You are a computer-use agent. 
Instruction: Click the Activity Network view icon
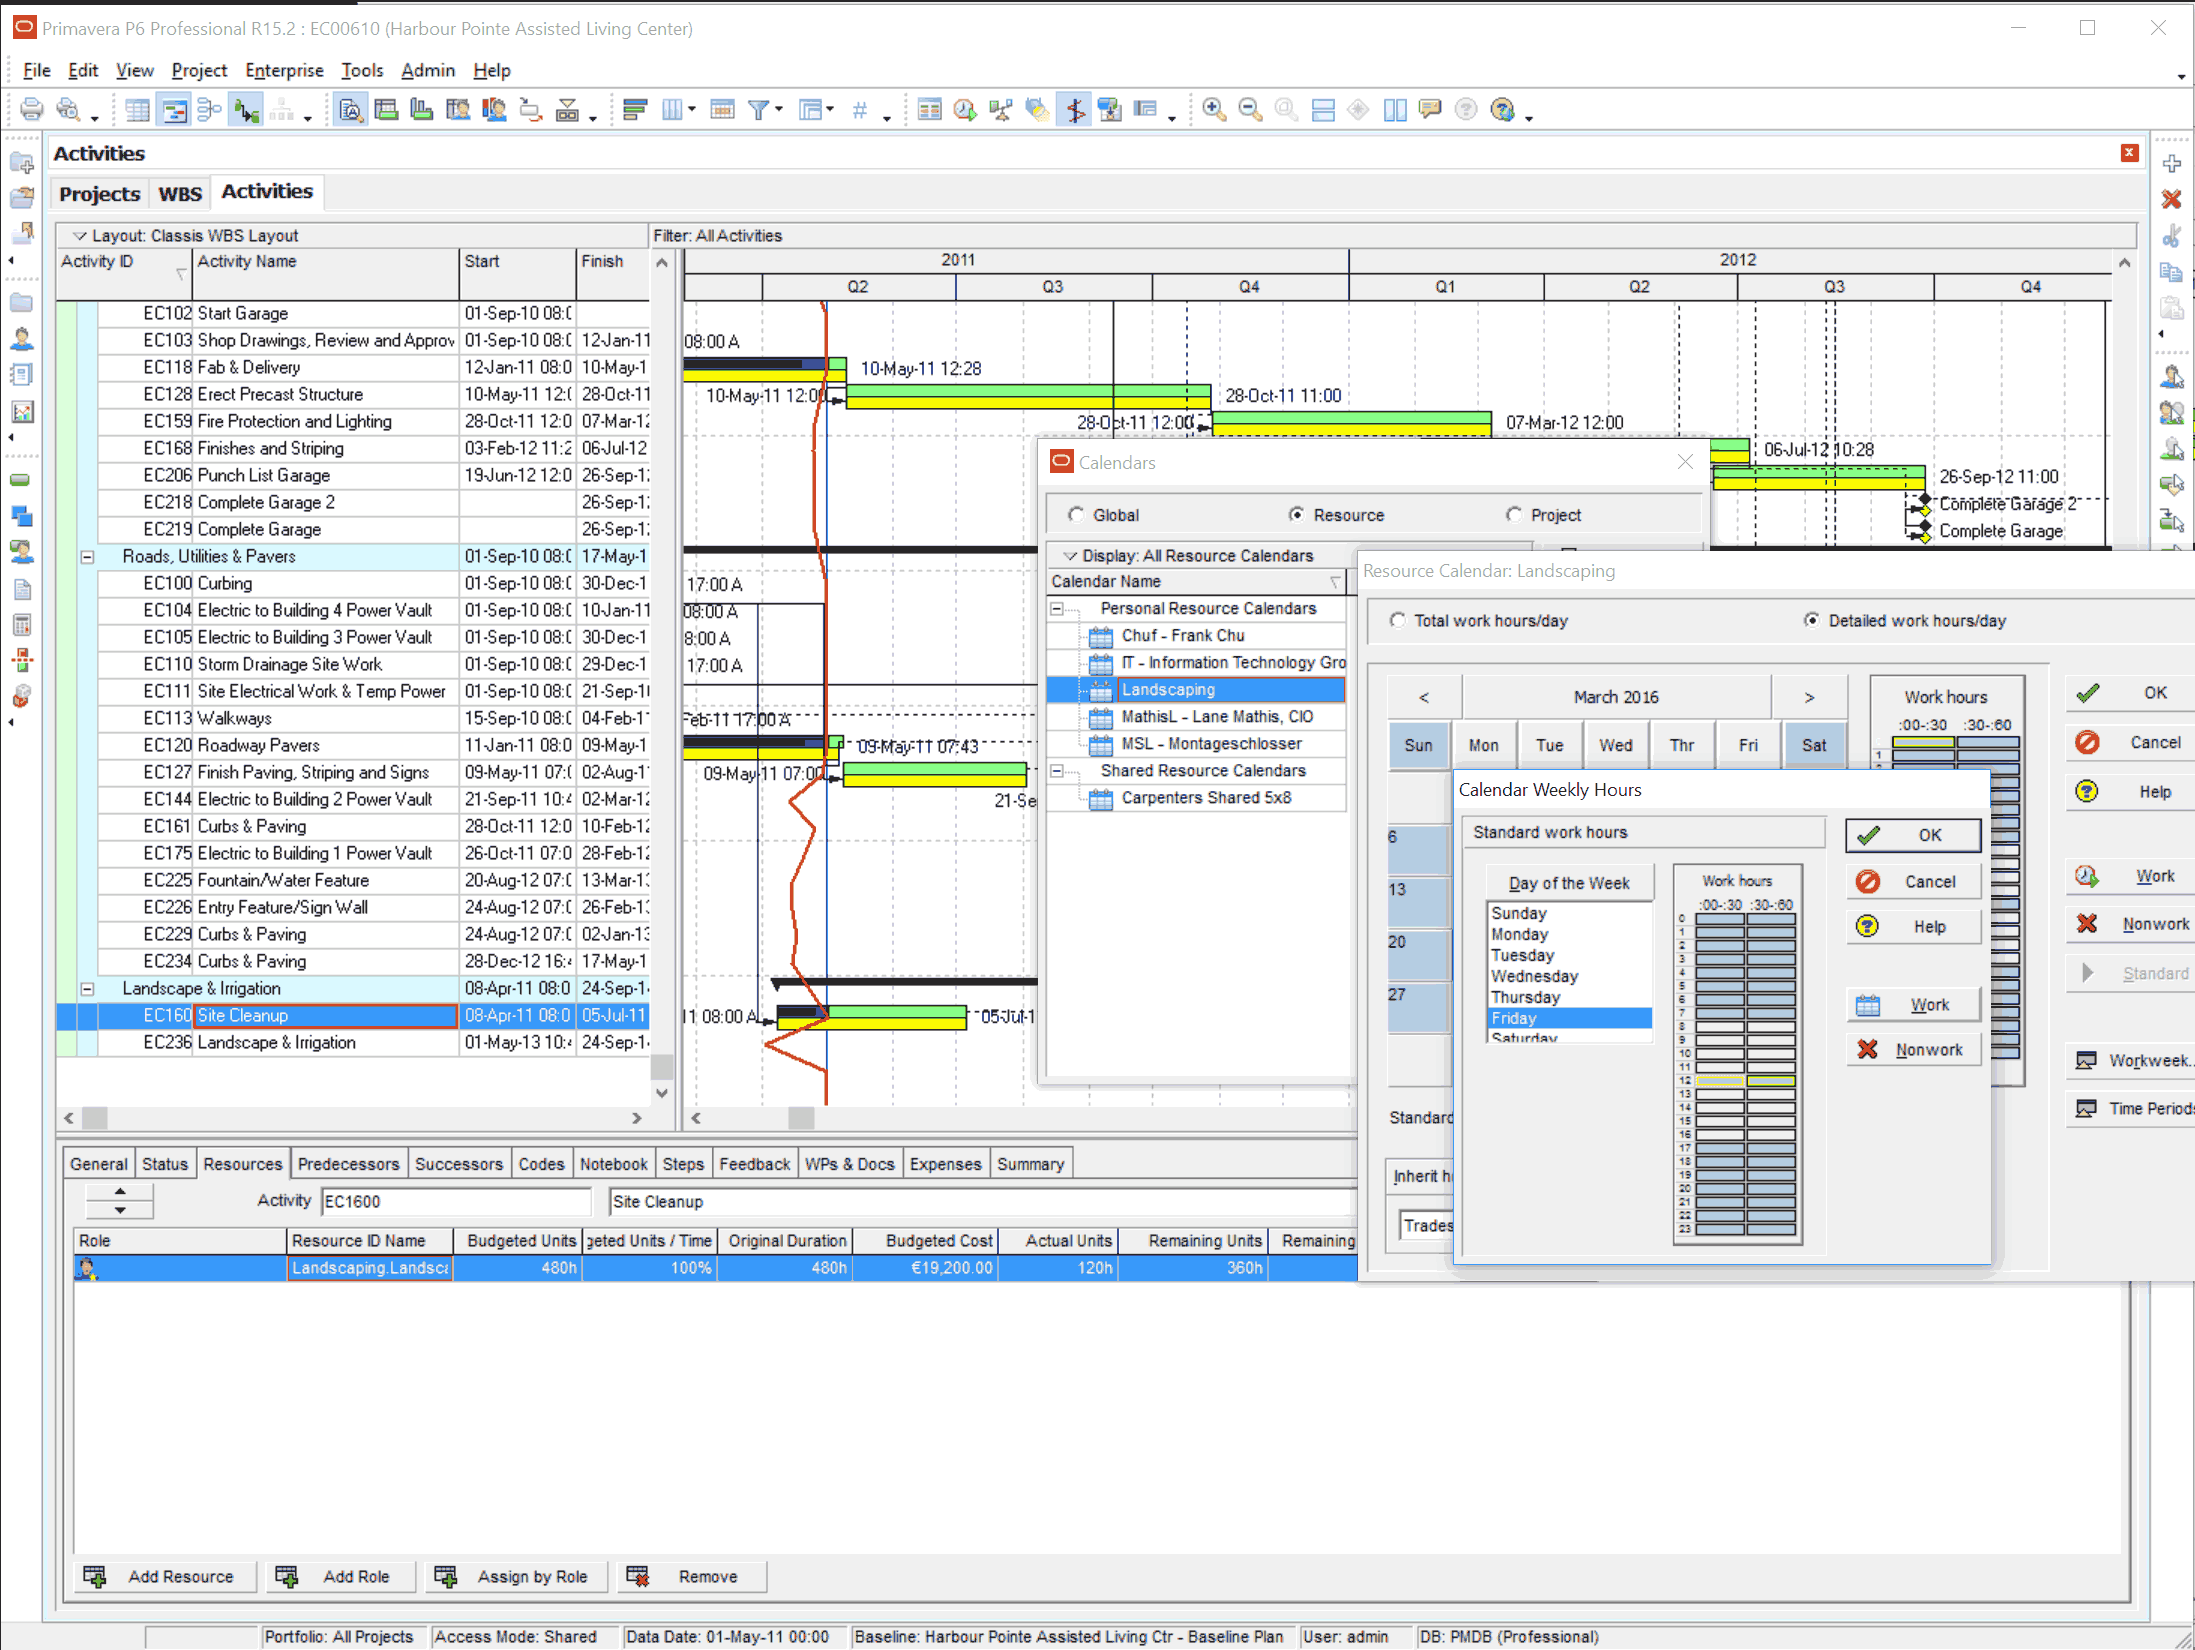coord(209,110)
